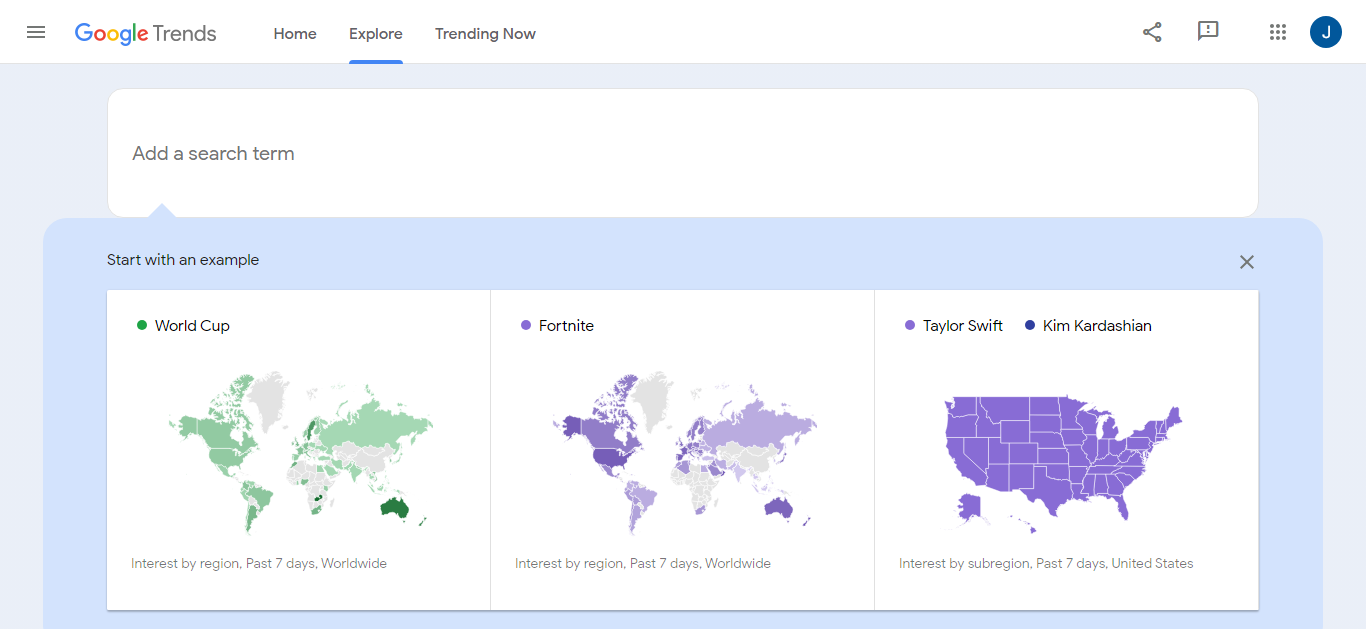Open the hamburger main menu
This screenshot has height=629, width=1366.
36,32
